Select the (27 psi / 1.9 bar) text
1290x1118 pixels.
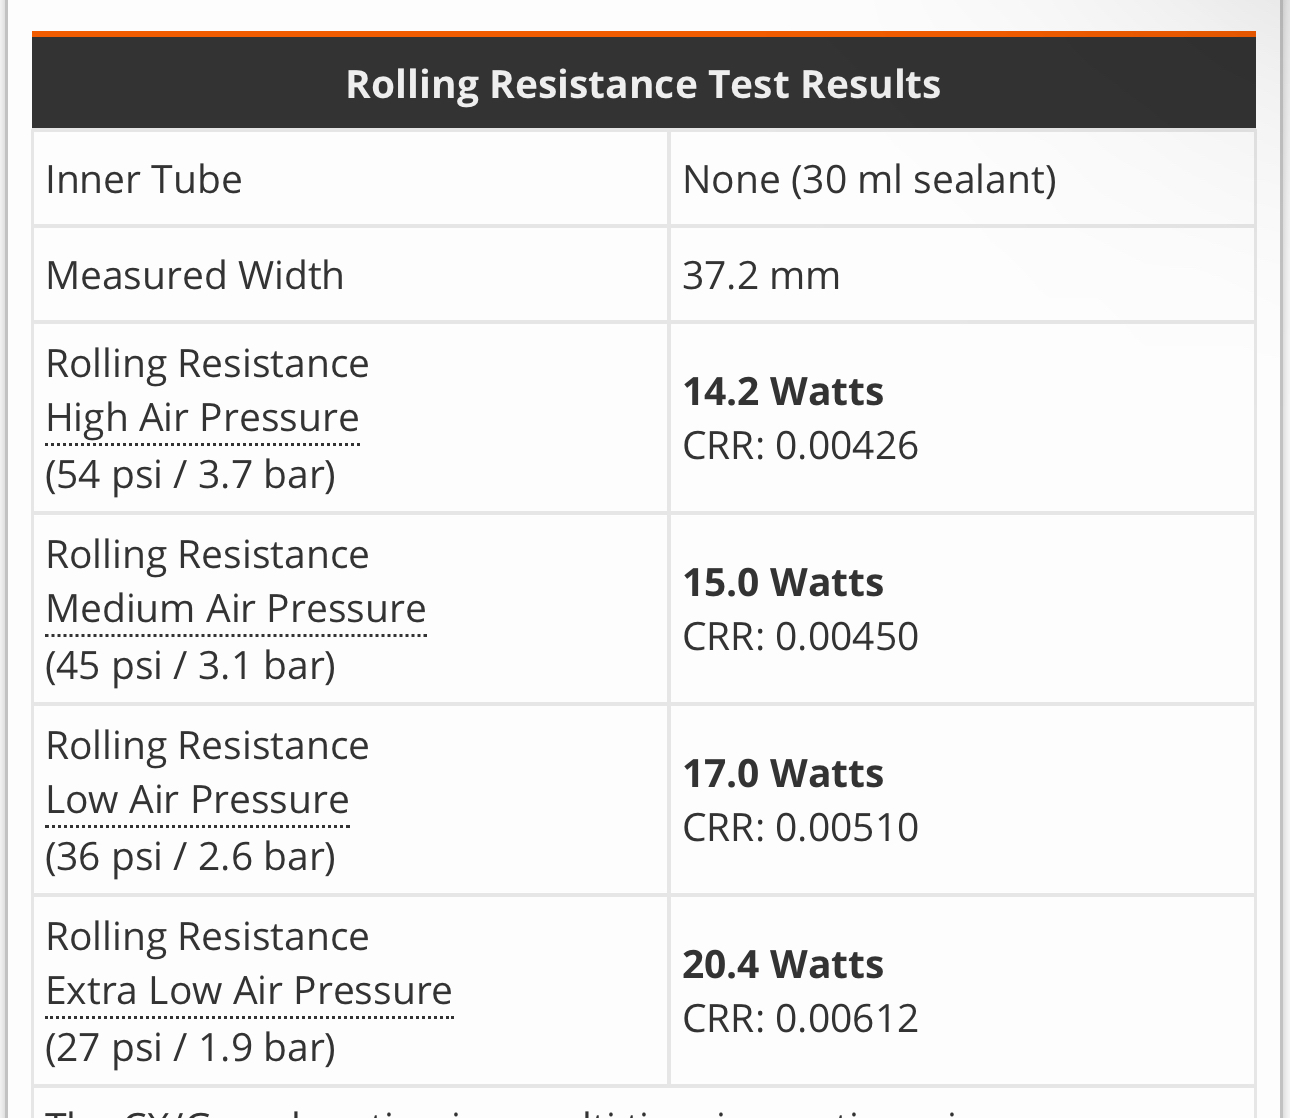coord(190,1047)
